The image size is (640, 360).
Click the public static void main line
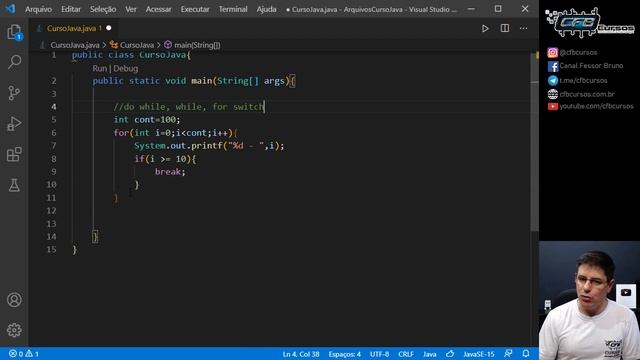coord(194,81)
